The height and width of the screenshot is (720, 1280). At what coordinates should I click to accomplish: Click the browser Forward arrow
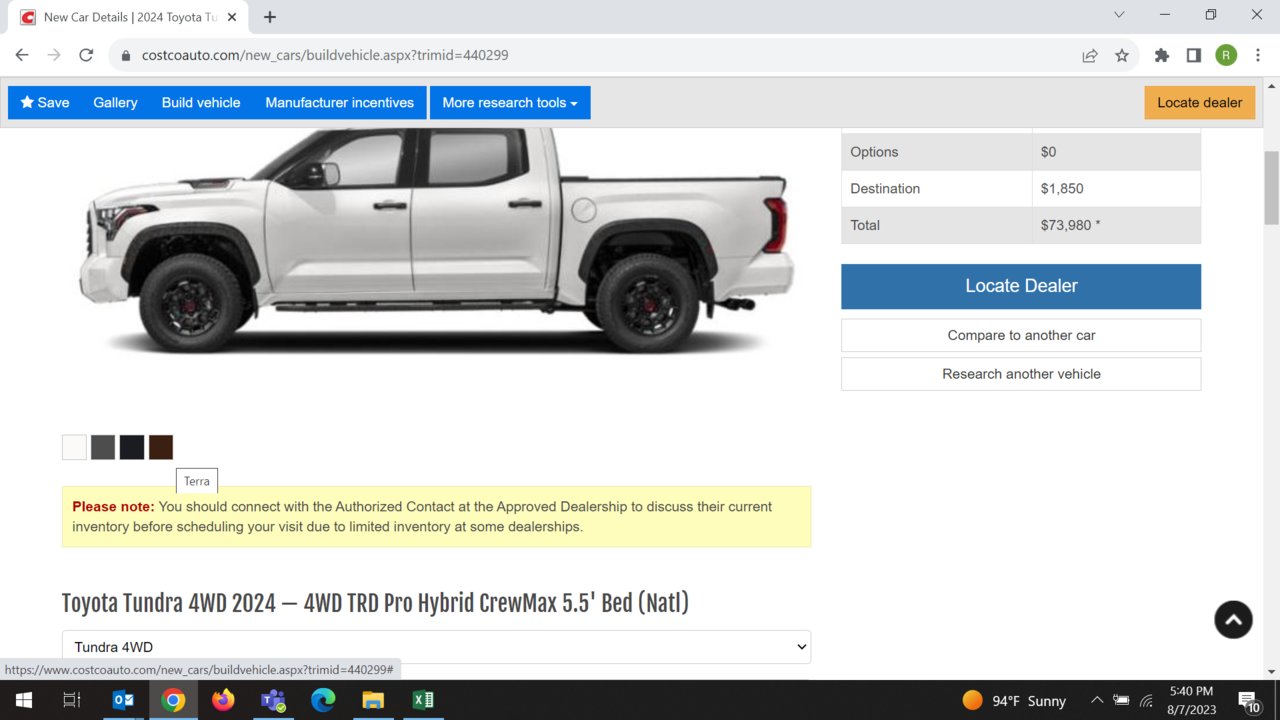[54, 55]
